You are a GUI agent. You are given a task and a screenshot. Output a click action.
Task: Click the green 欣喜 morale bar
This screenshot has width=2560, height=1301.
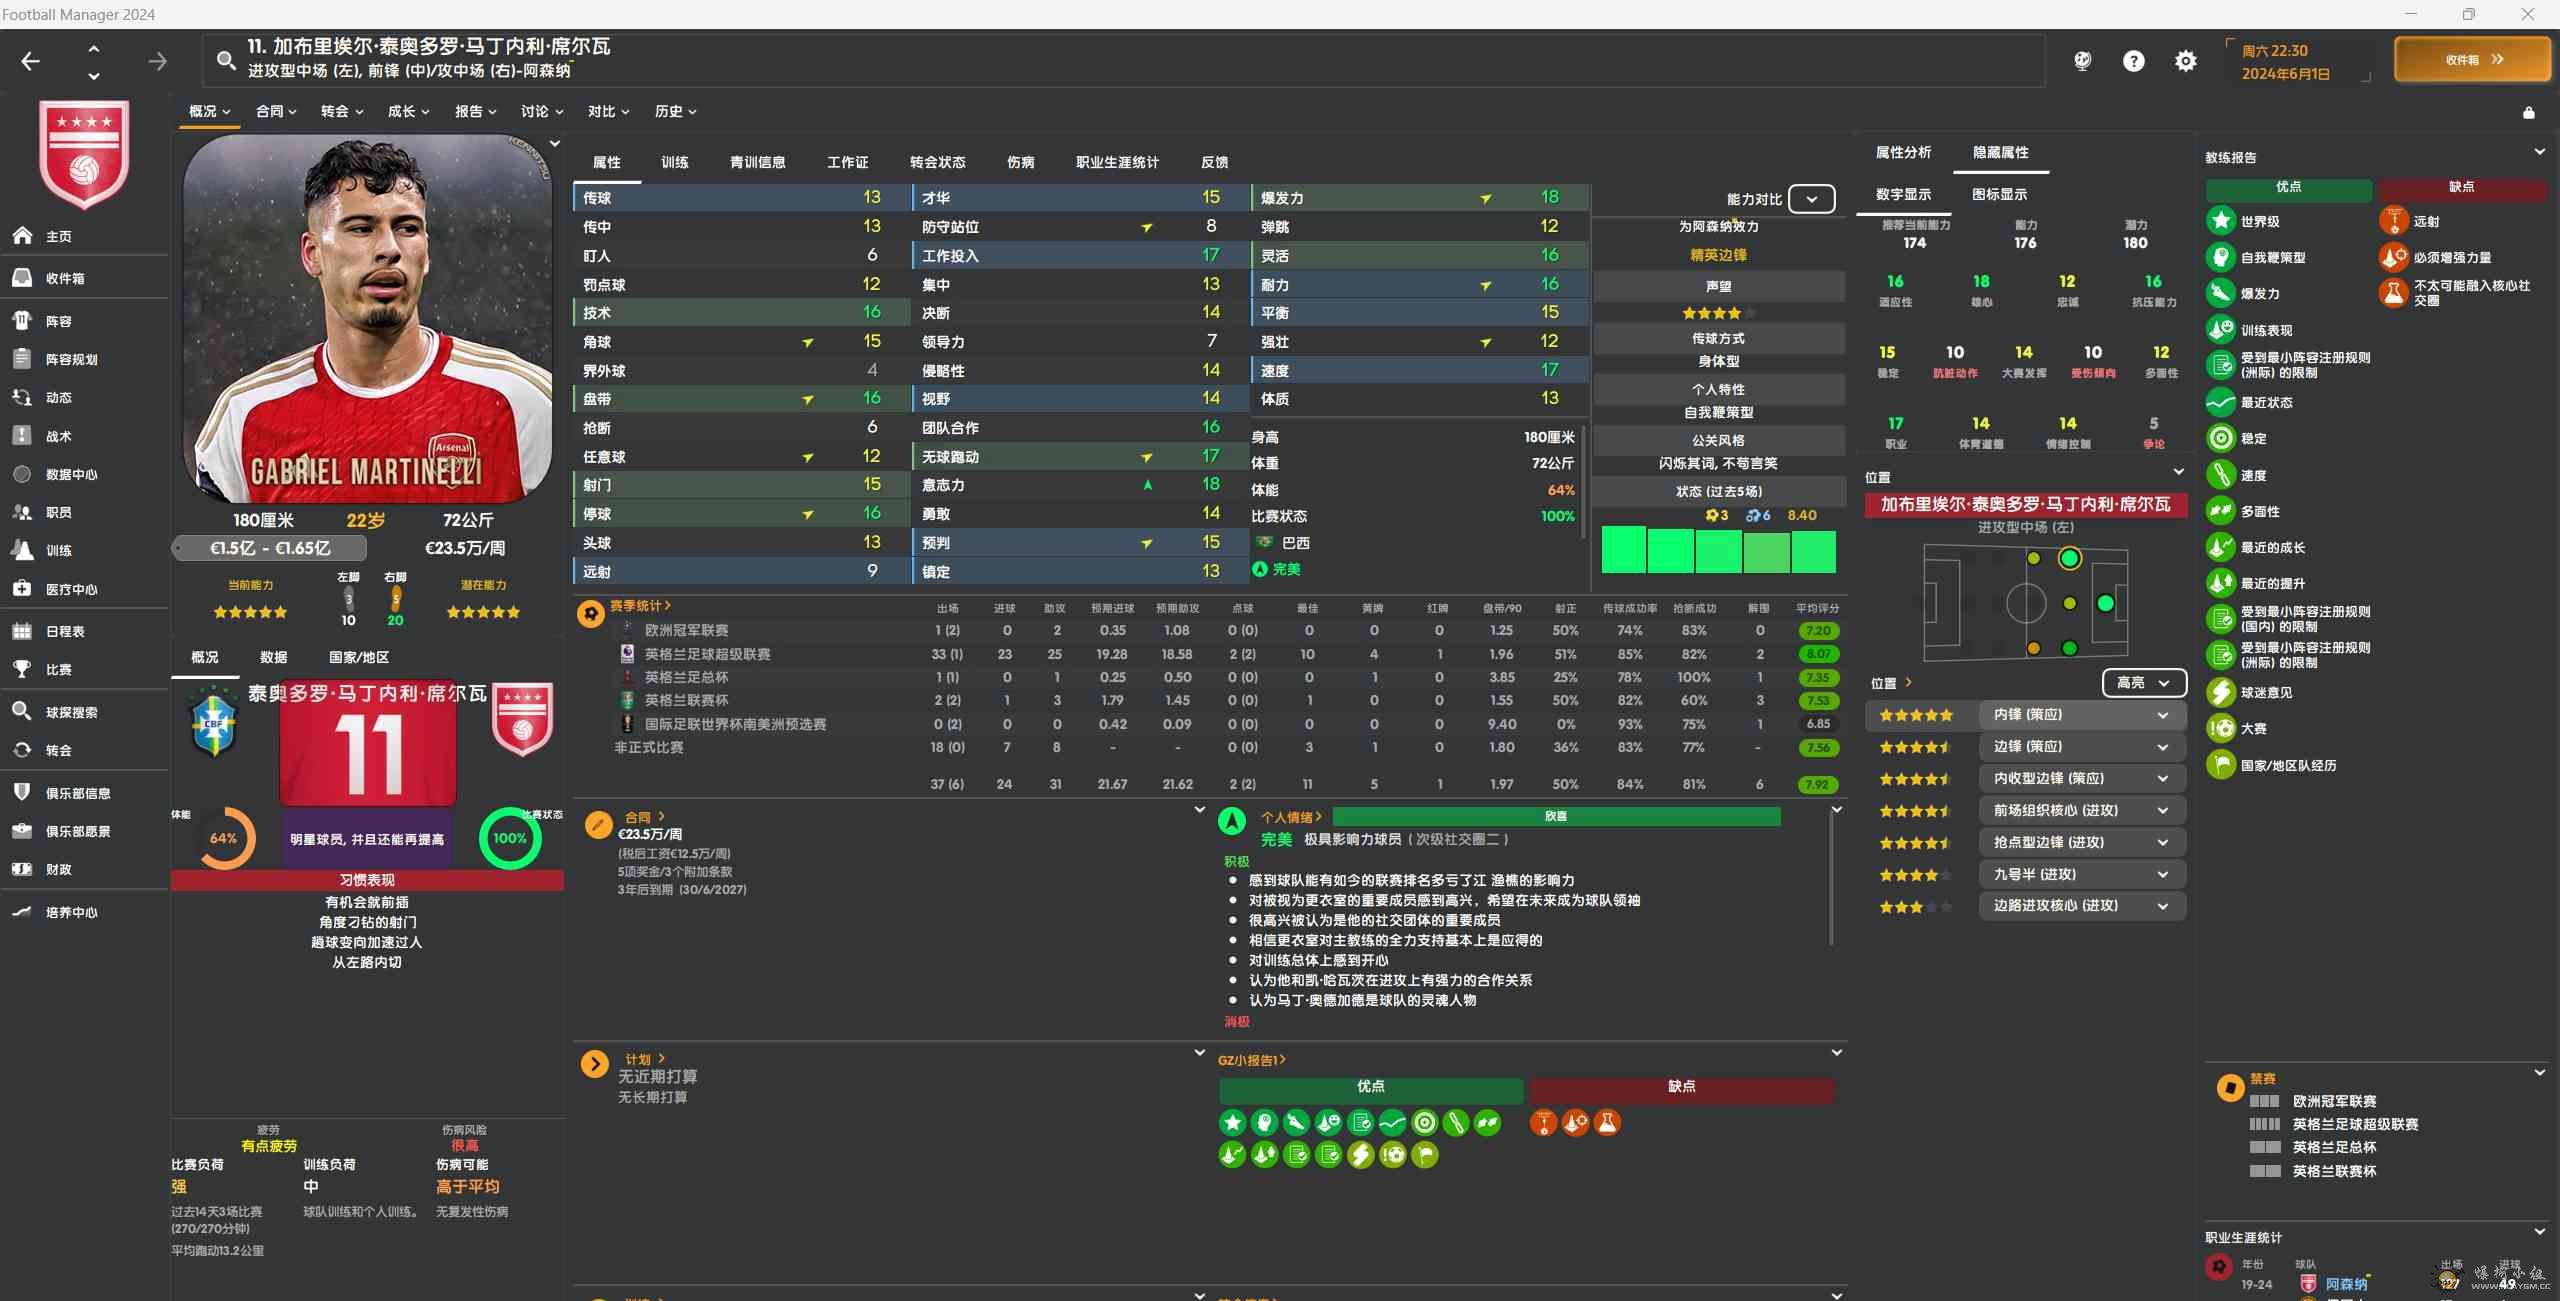click(x=1556, y=816)
